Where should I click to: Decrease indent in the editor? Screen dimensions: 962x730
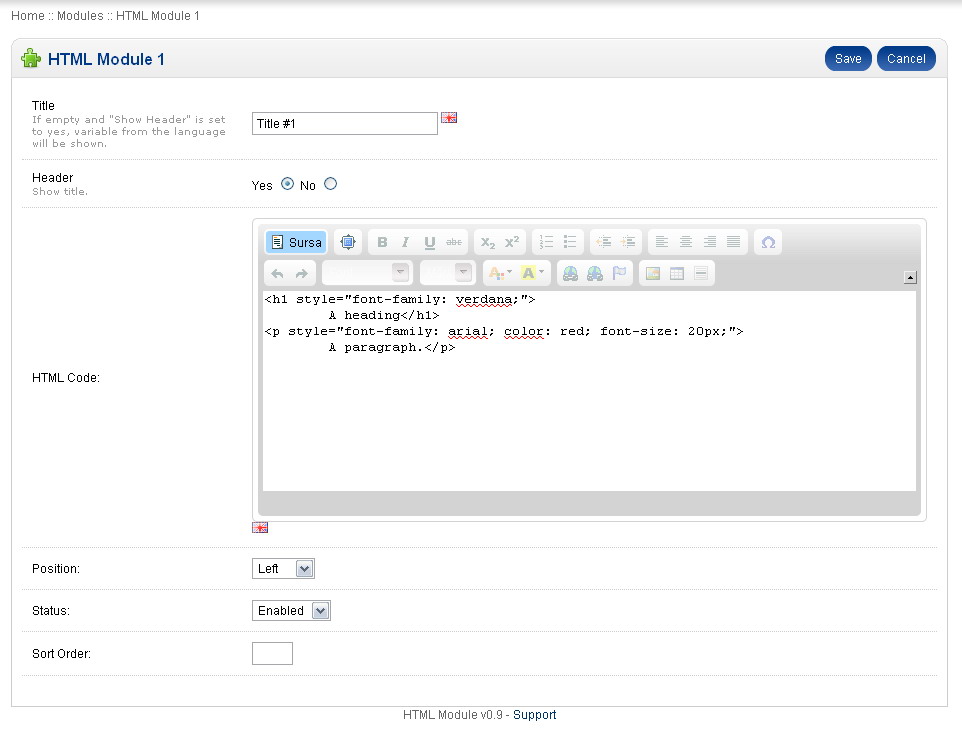(x=604, y=242)
